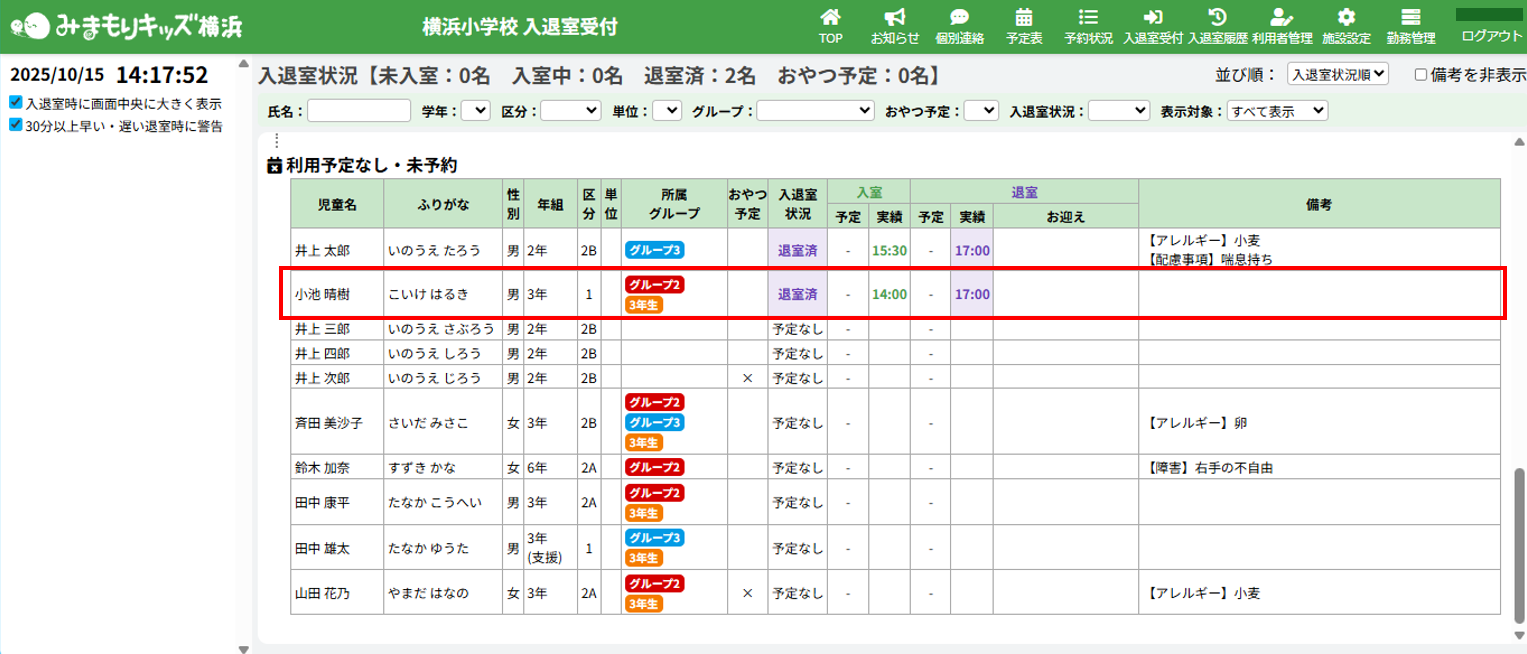Click the 氏名 search input field
The image size is (1527, 654).
359,111
